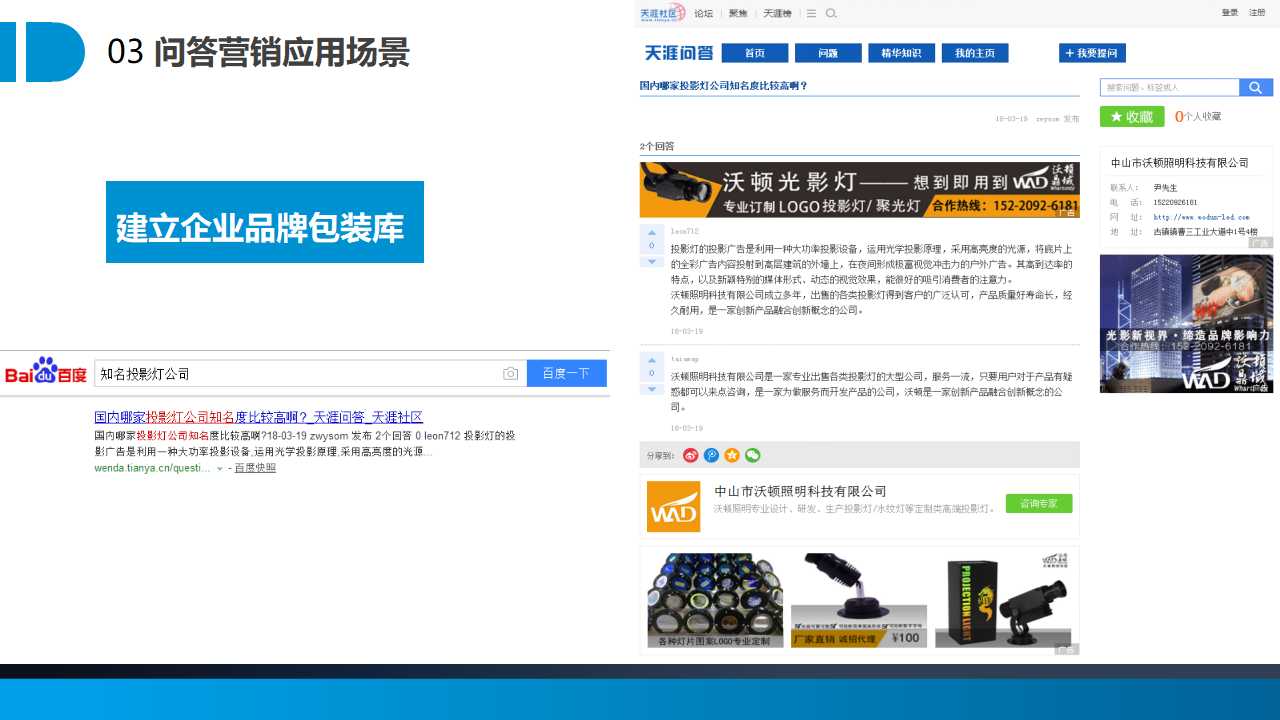Viewport: 1280px width, 720px height.
Task: Click the 登录 link
Action: pyautogui.click(x=1230, y=13)
